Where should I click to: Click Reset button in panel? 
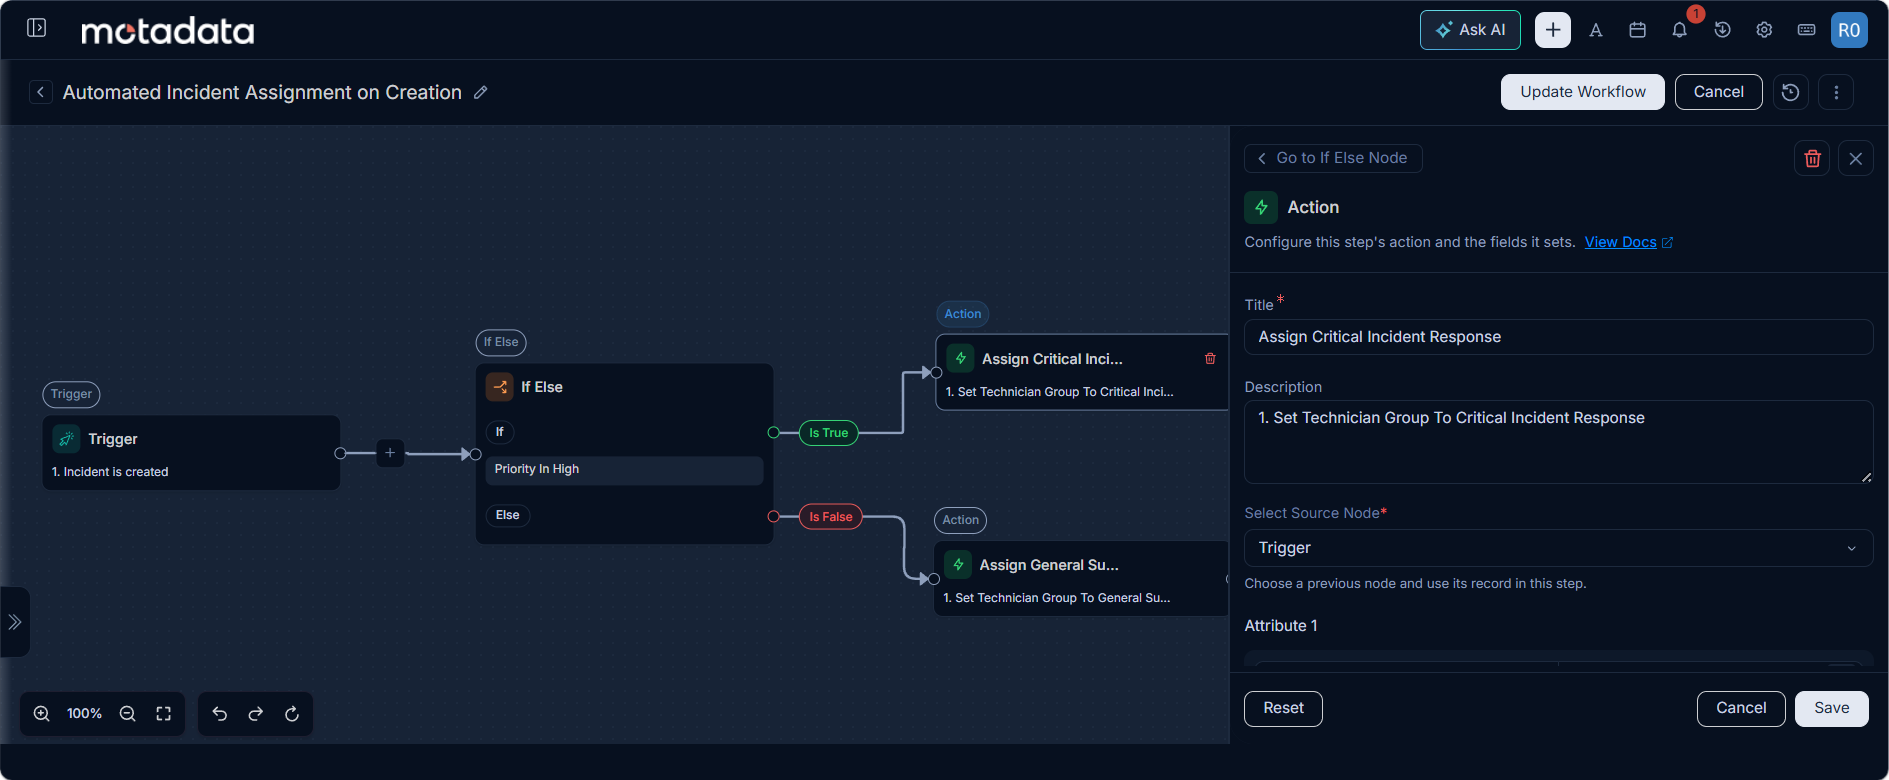click(x=1283, y=709)
